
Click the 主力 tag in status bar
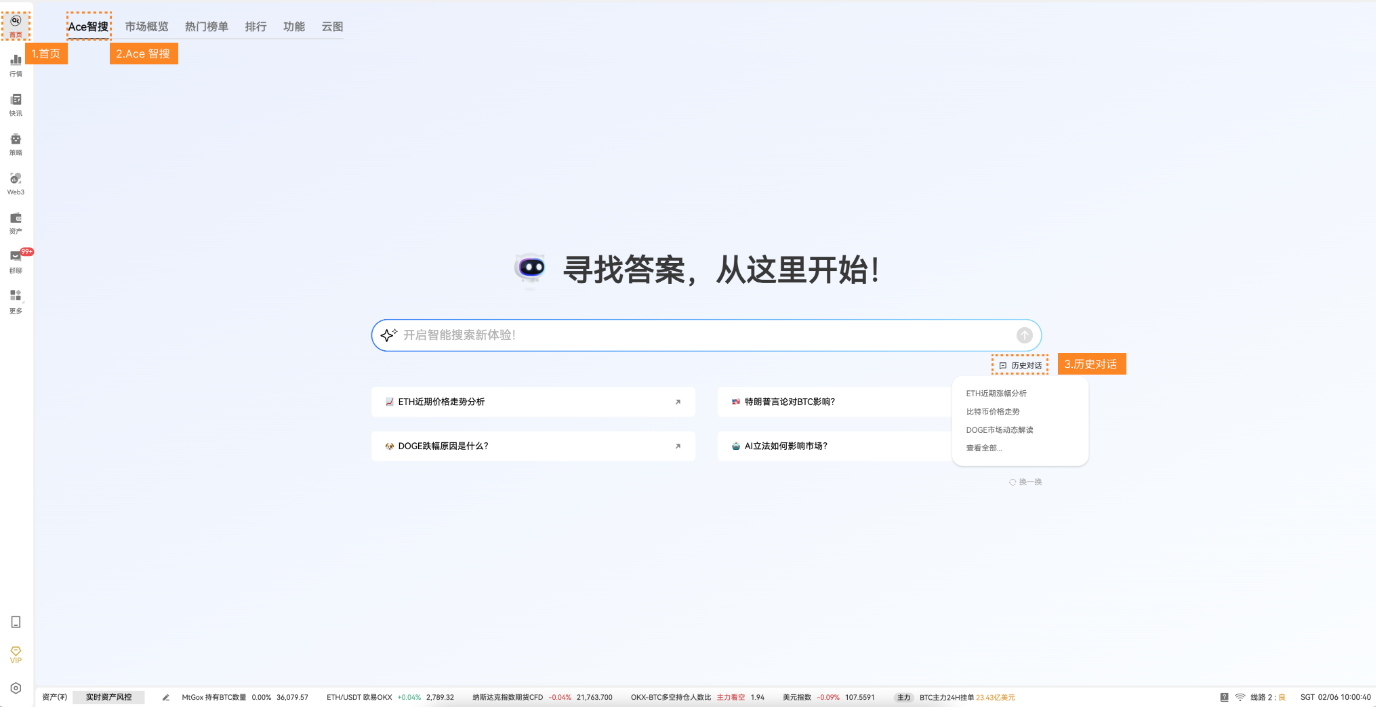[904, 697]
